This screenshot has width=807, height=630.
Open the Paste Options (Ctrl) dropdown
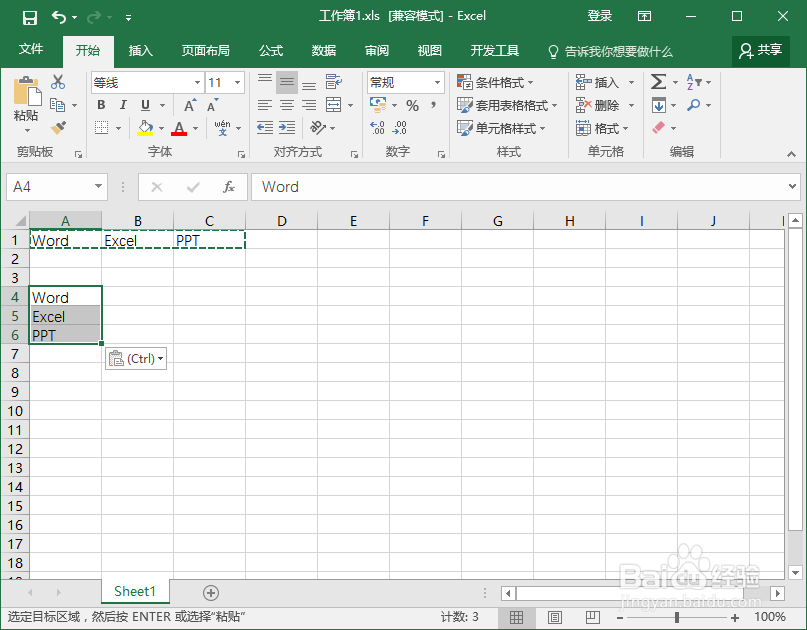point(136,358)
